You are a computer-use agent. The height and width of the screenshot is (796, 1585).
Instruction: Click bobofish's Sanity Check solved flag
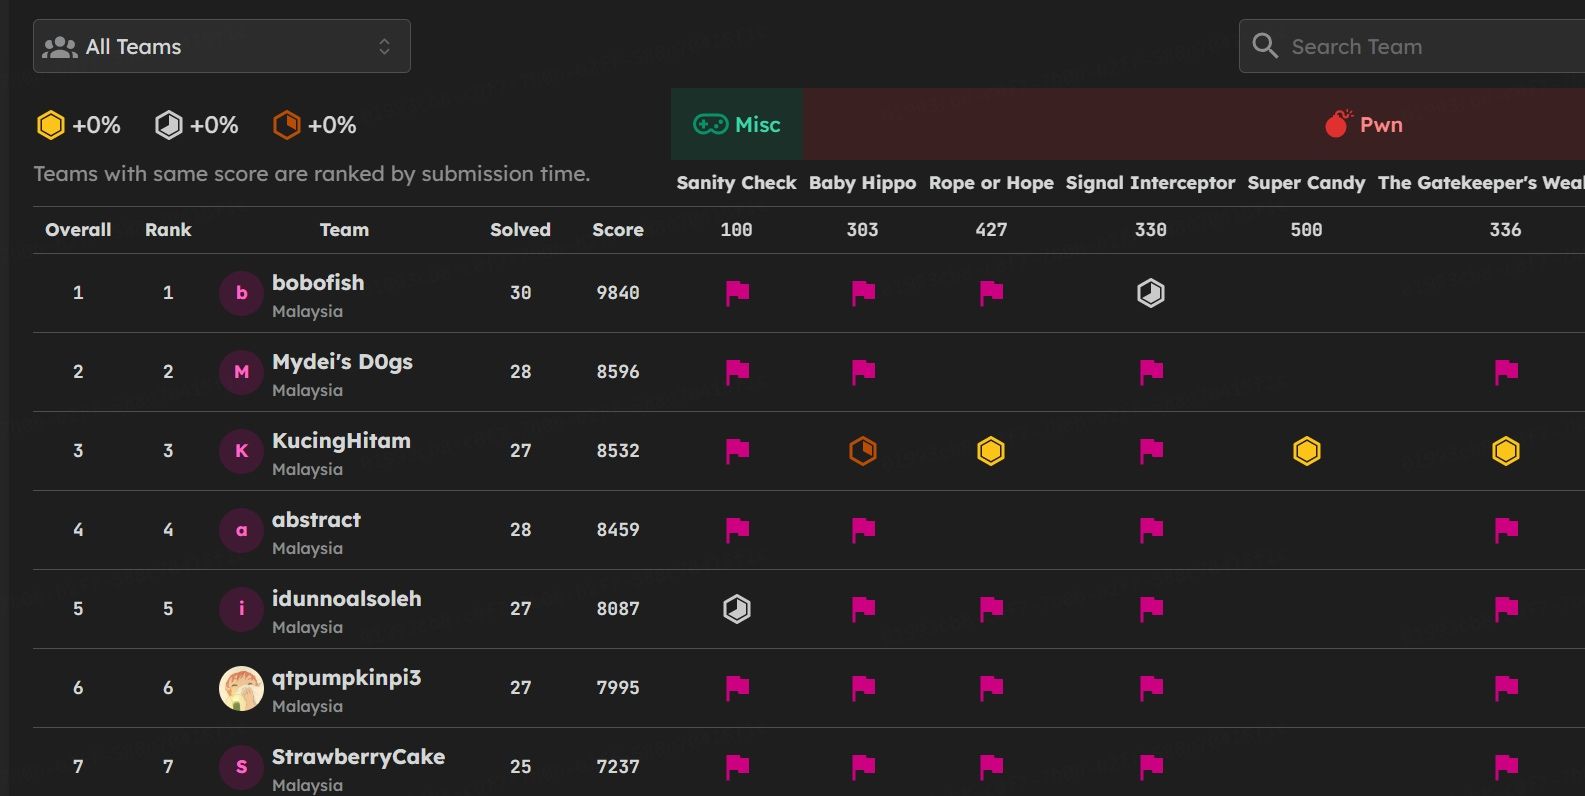click(x=737, y=293)
